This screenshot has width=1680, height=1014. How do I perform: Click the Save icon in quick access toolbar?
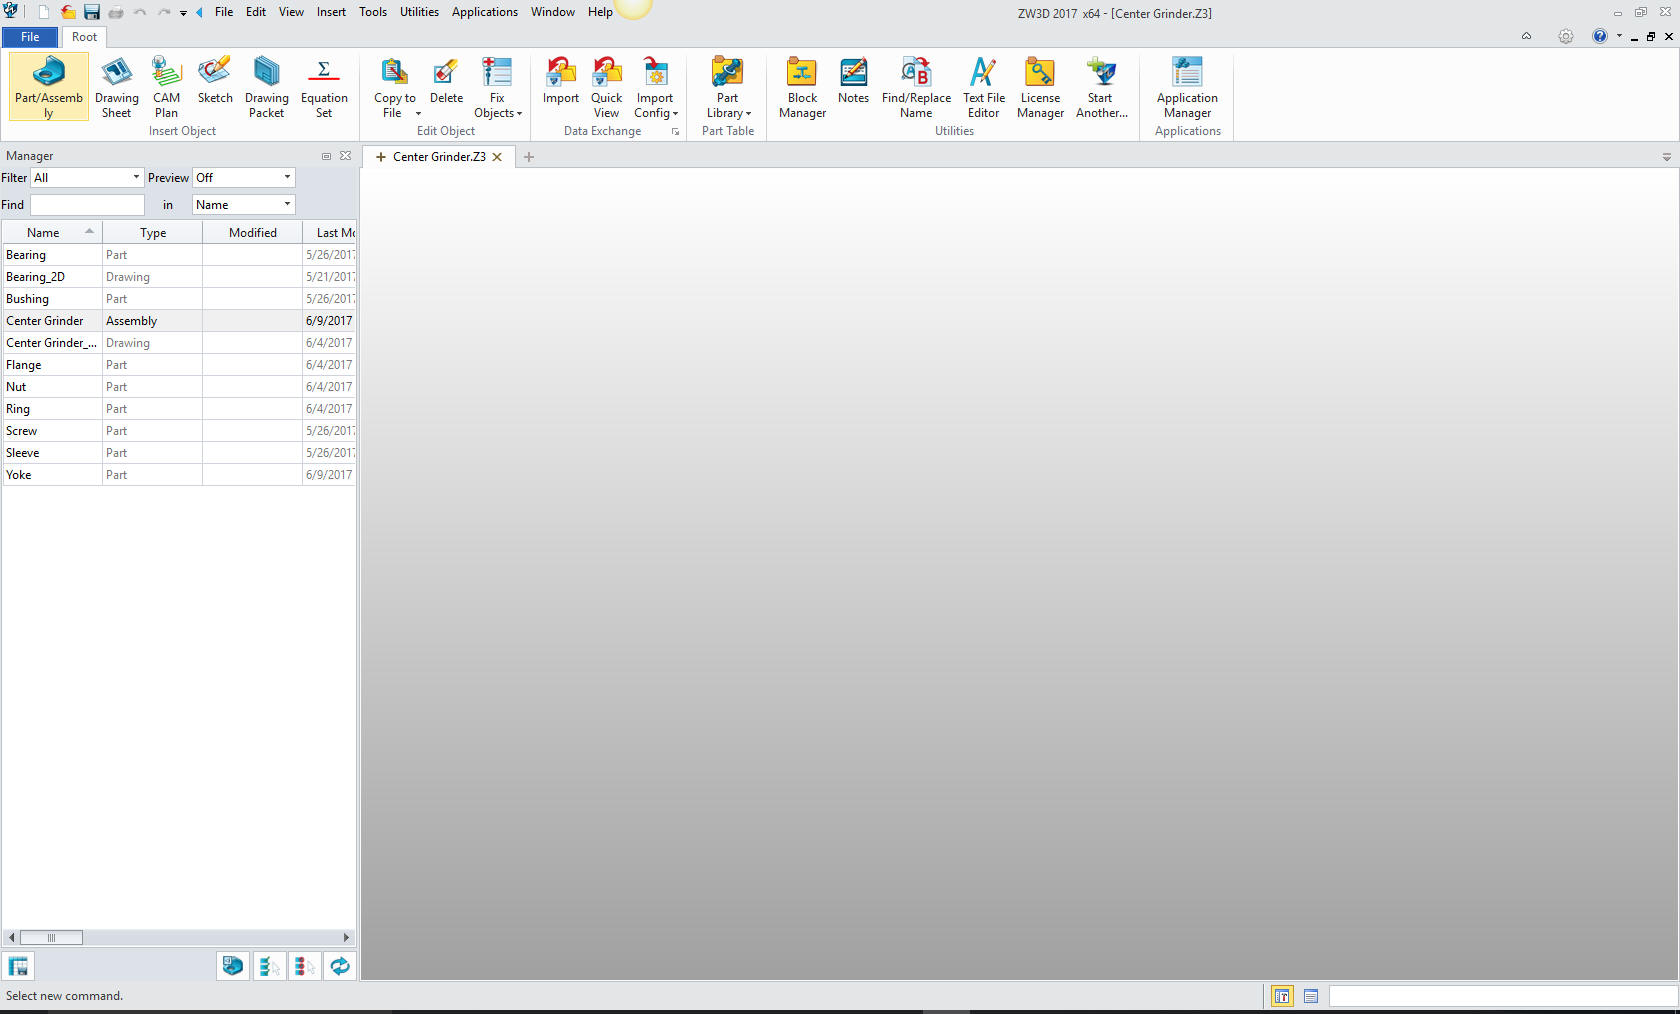92,12
